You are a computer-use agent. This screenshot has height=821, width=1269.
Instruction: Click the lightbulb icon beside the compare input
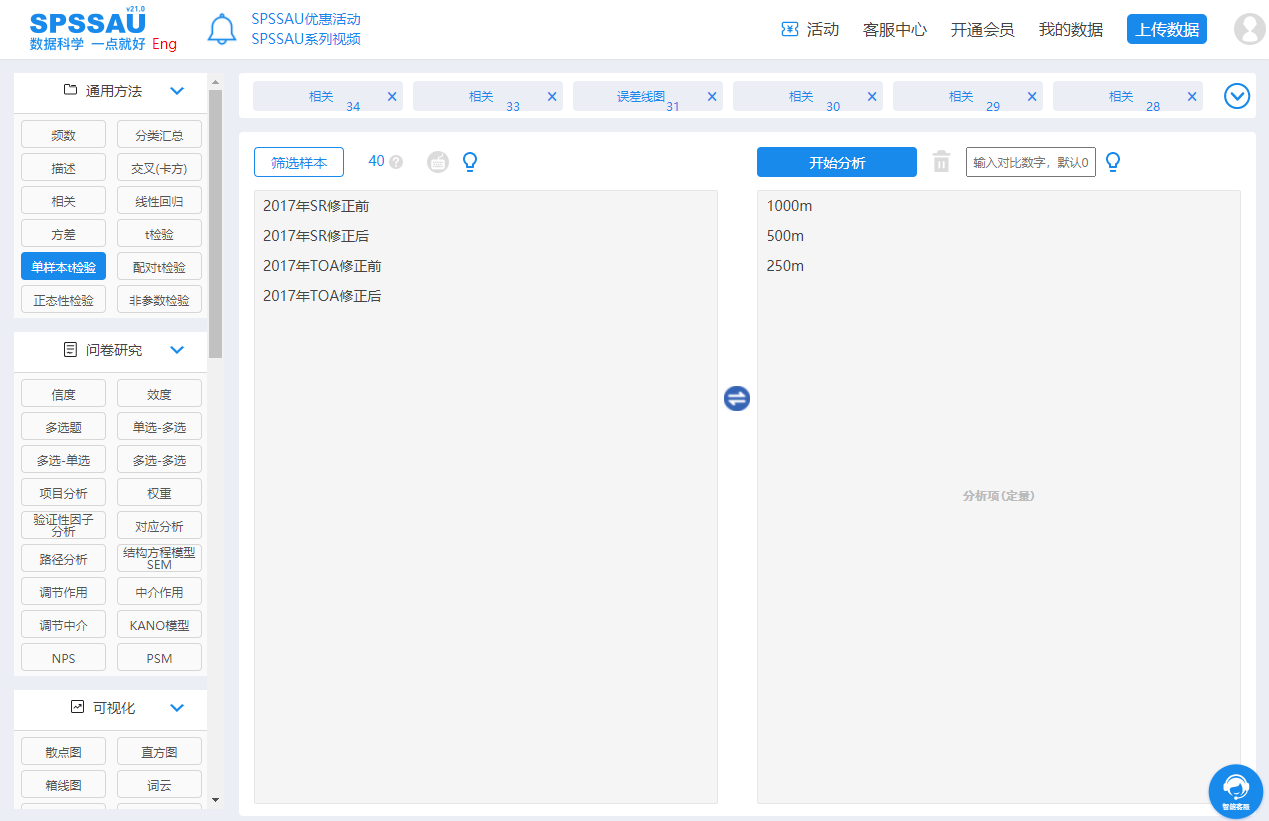(1113, 161)
